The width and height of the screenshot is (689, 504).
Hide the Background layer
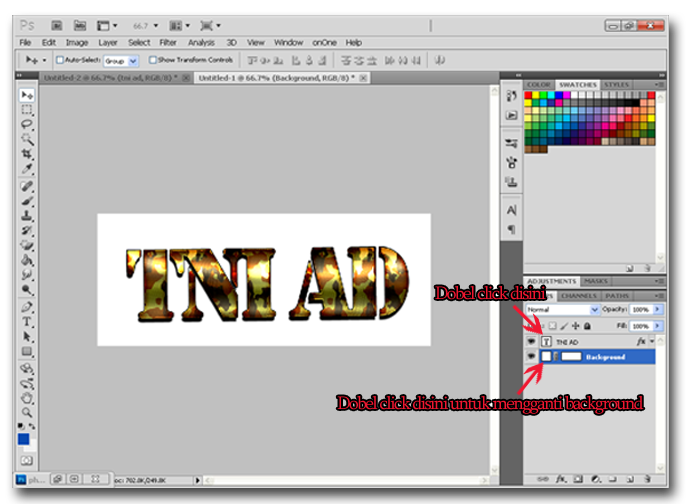531,356
